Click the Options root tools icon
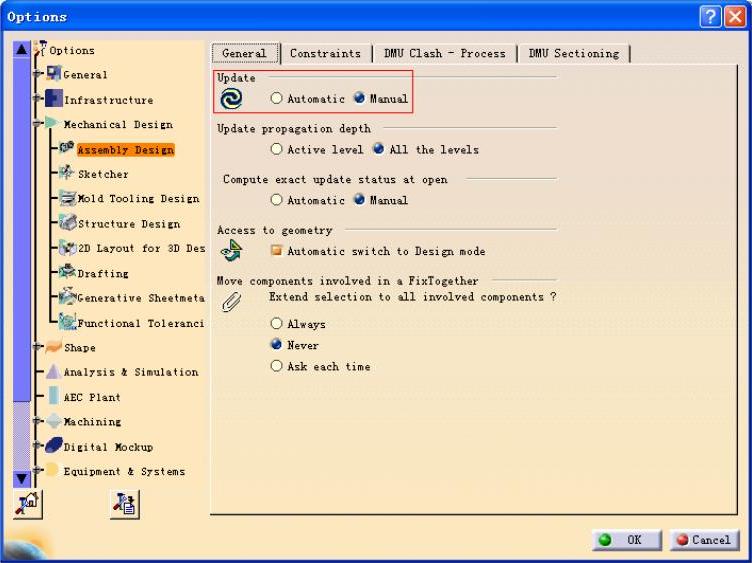Image resolution: width=752 pixels, height=563 pixels. [40, 48]
